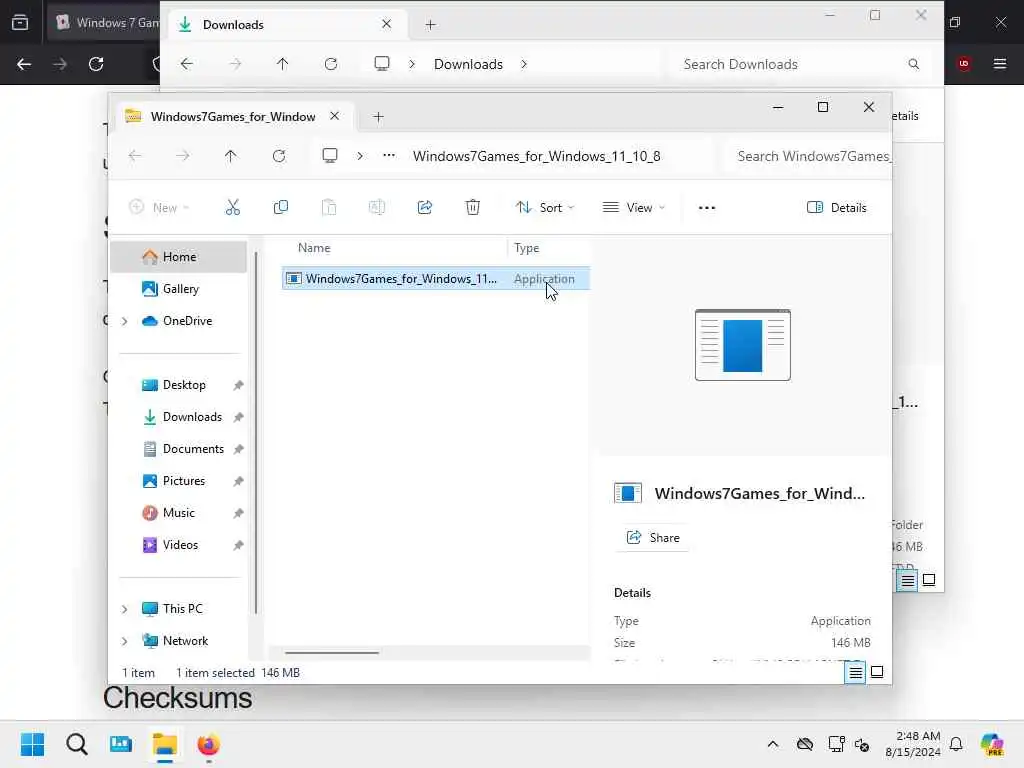Select the Windows 7 Games browser tab

pyautogui.click(x=106, y=23)
